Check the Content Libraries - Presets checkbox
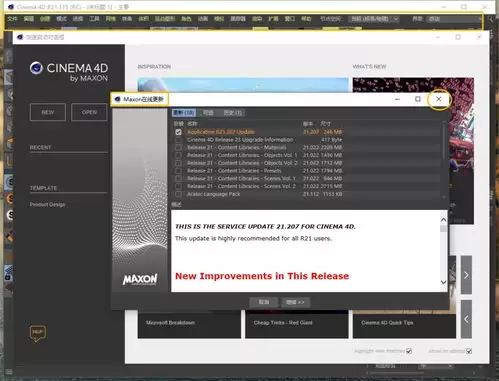The image size is (499, 381). pos(178,171)
